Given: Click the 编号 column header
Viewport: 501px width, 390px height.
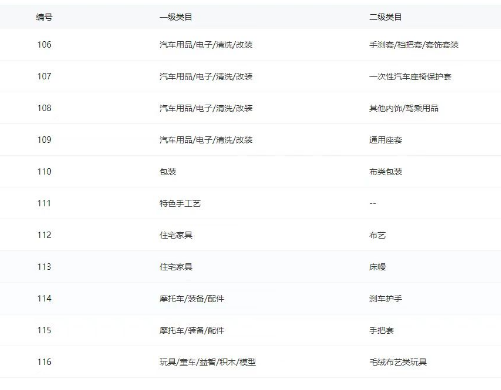Looking at the screenshot, I should pos(44,17).
